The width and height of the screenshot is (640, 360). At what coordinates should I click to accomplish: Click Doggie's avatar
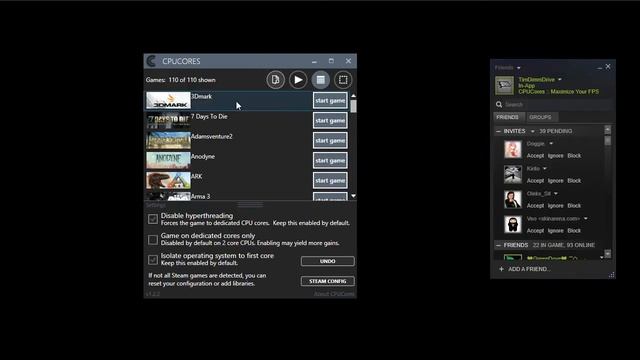point(513,149)
